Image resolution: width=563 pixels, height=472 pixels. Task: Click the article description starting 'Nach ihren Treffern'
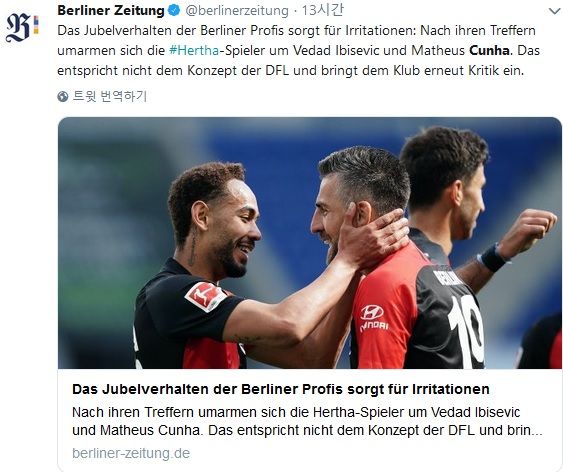pos(307,421)
